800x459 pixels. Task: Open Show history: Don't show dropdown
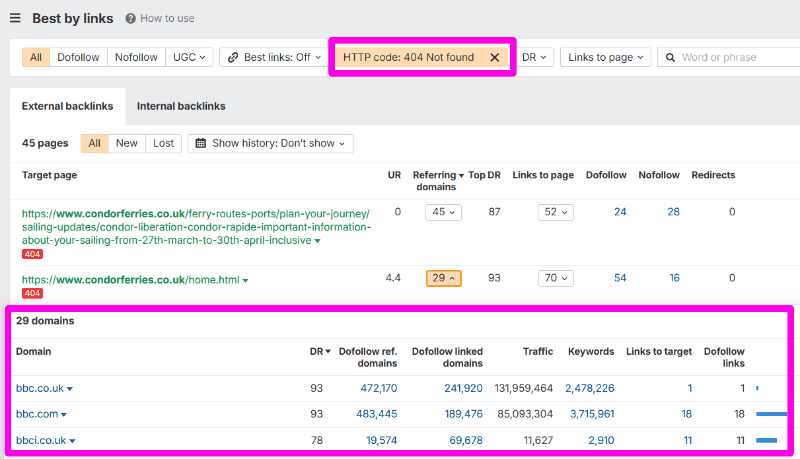(x=270, y=143)
